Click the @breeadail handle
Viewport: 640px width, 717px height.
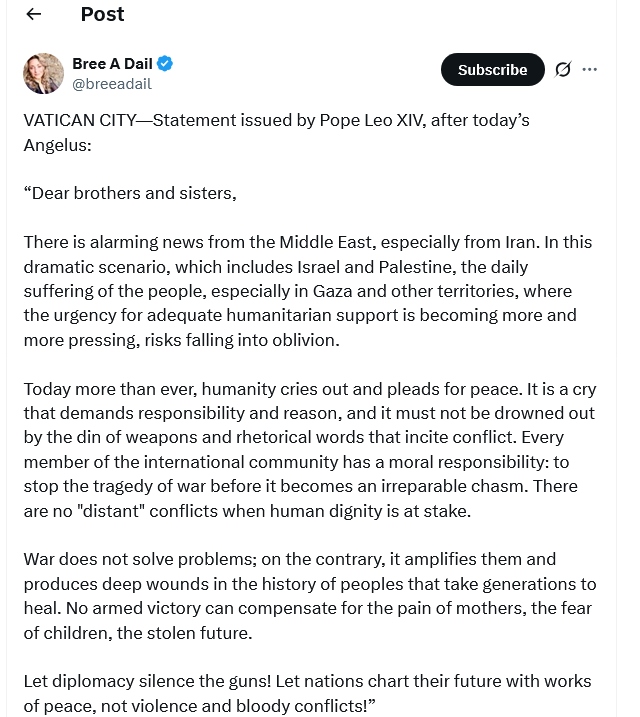pyautogui.click(x=109, y=83)
